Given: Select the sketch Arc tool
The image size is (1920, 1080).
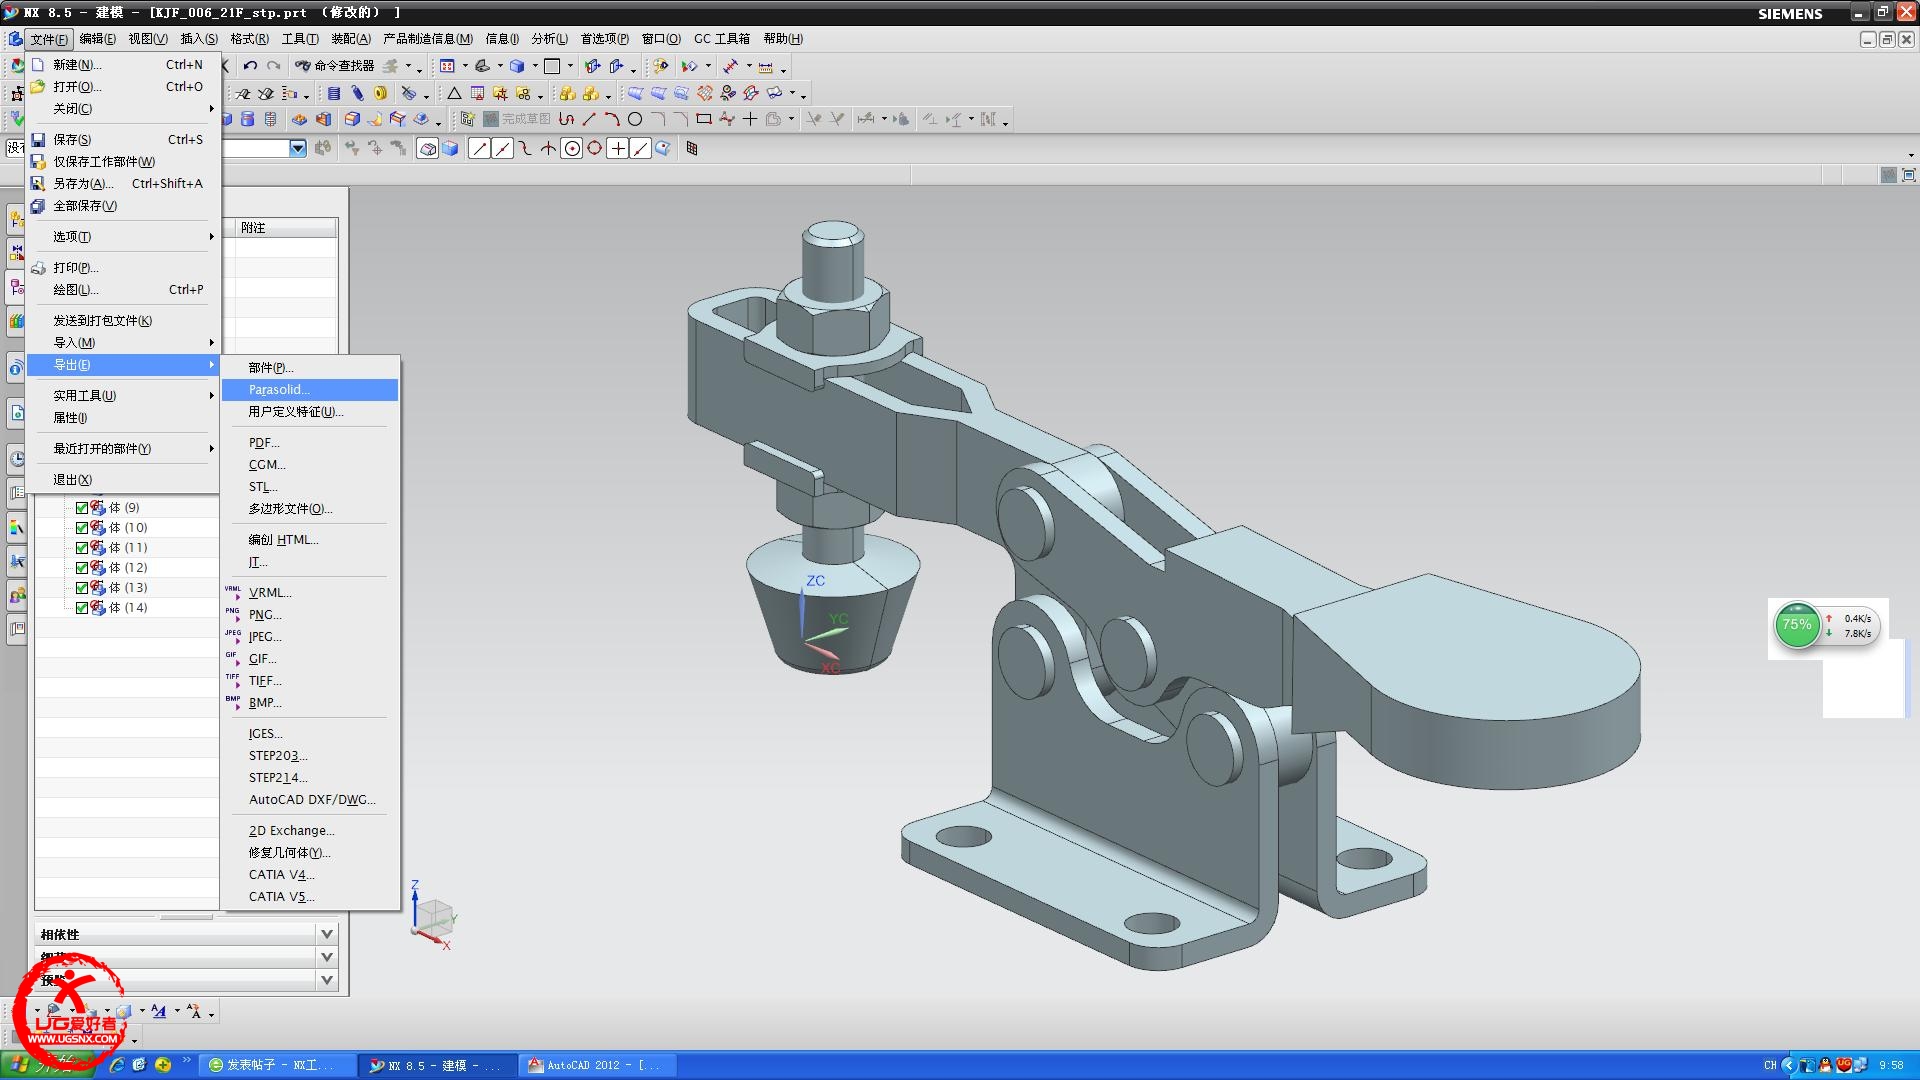Looking at the screenshot, I should pos(612,119).
